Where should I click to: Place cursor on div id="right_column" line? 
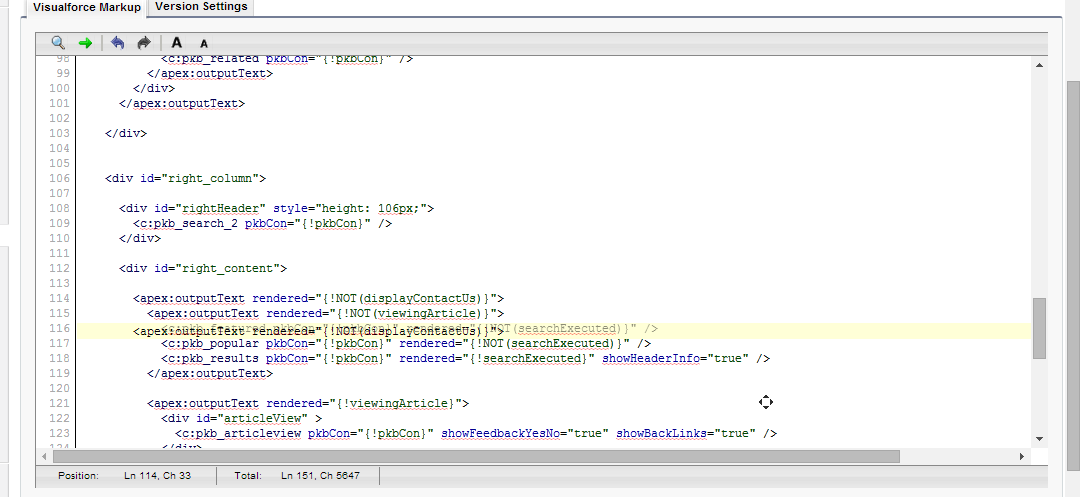(185, 178)
